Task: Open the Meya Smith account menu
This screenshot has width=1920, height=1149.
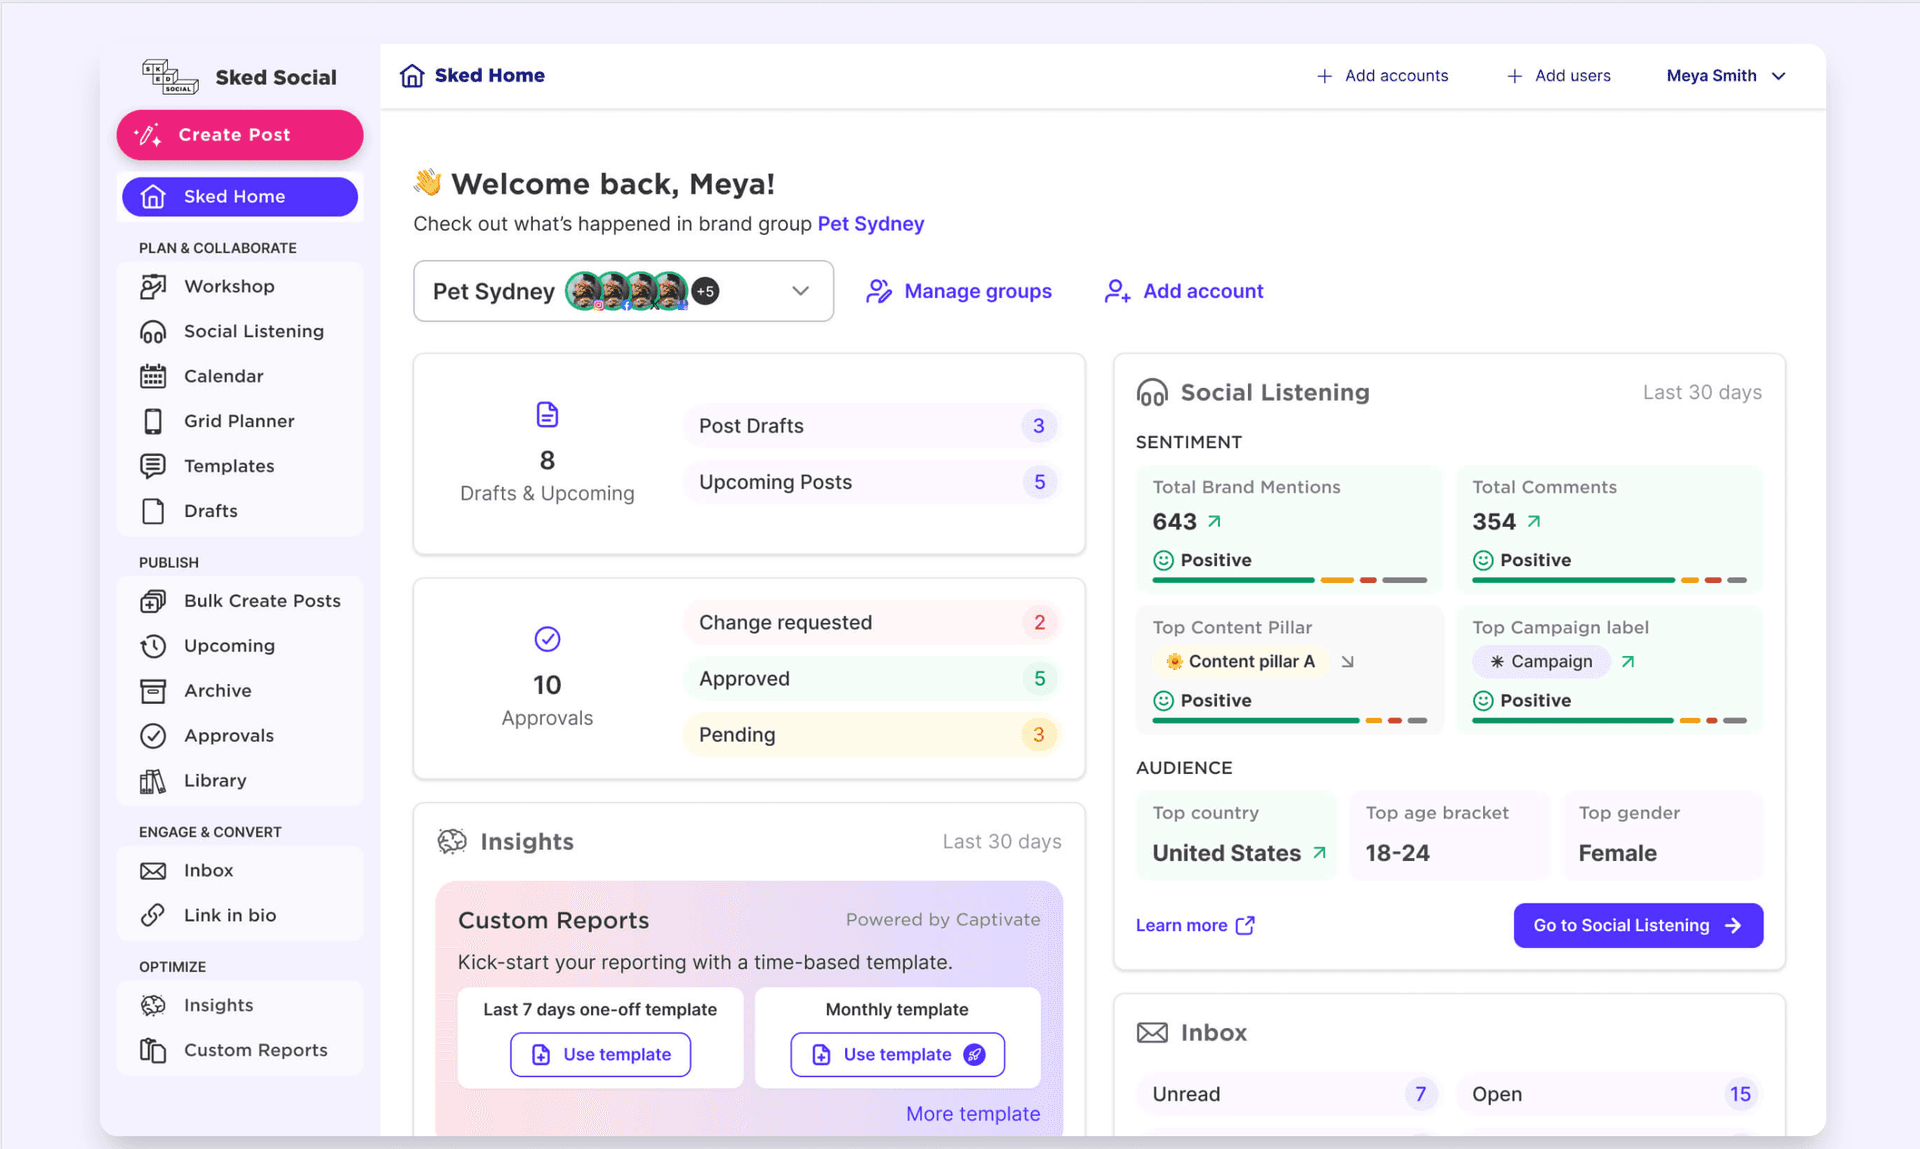Action: (x=1726, y=76)
